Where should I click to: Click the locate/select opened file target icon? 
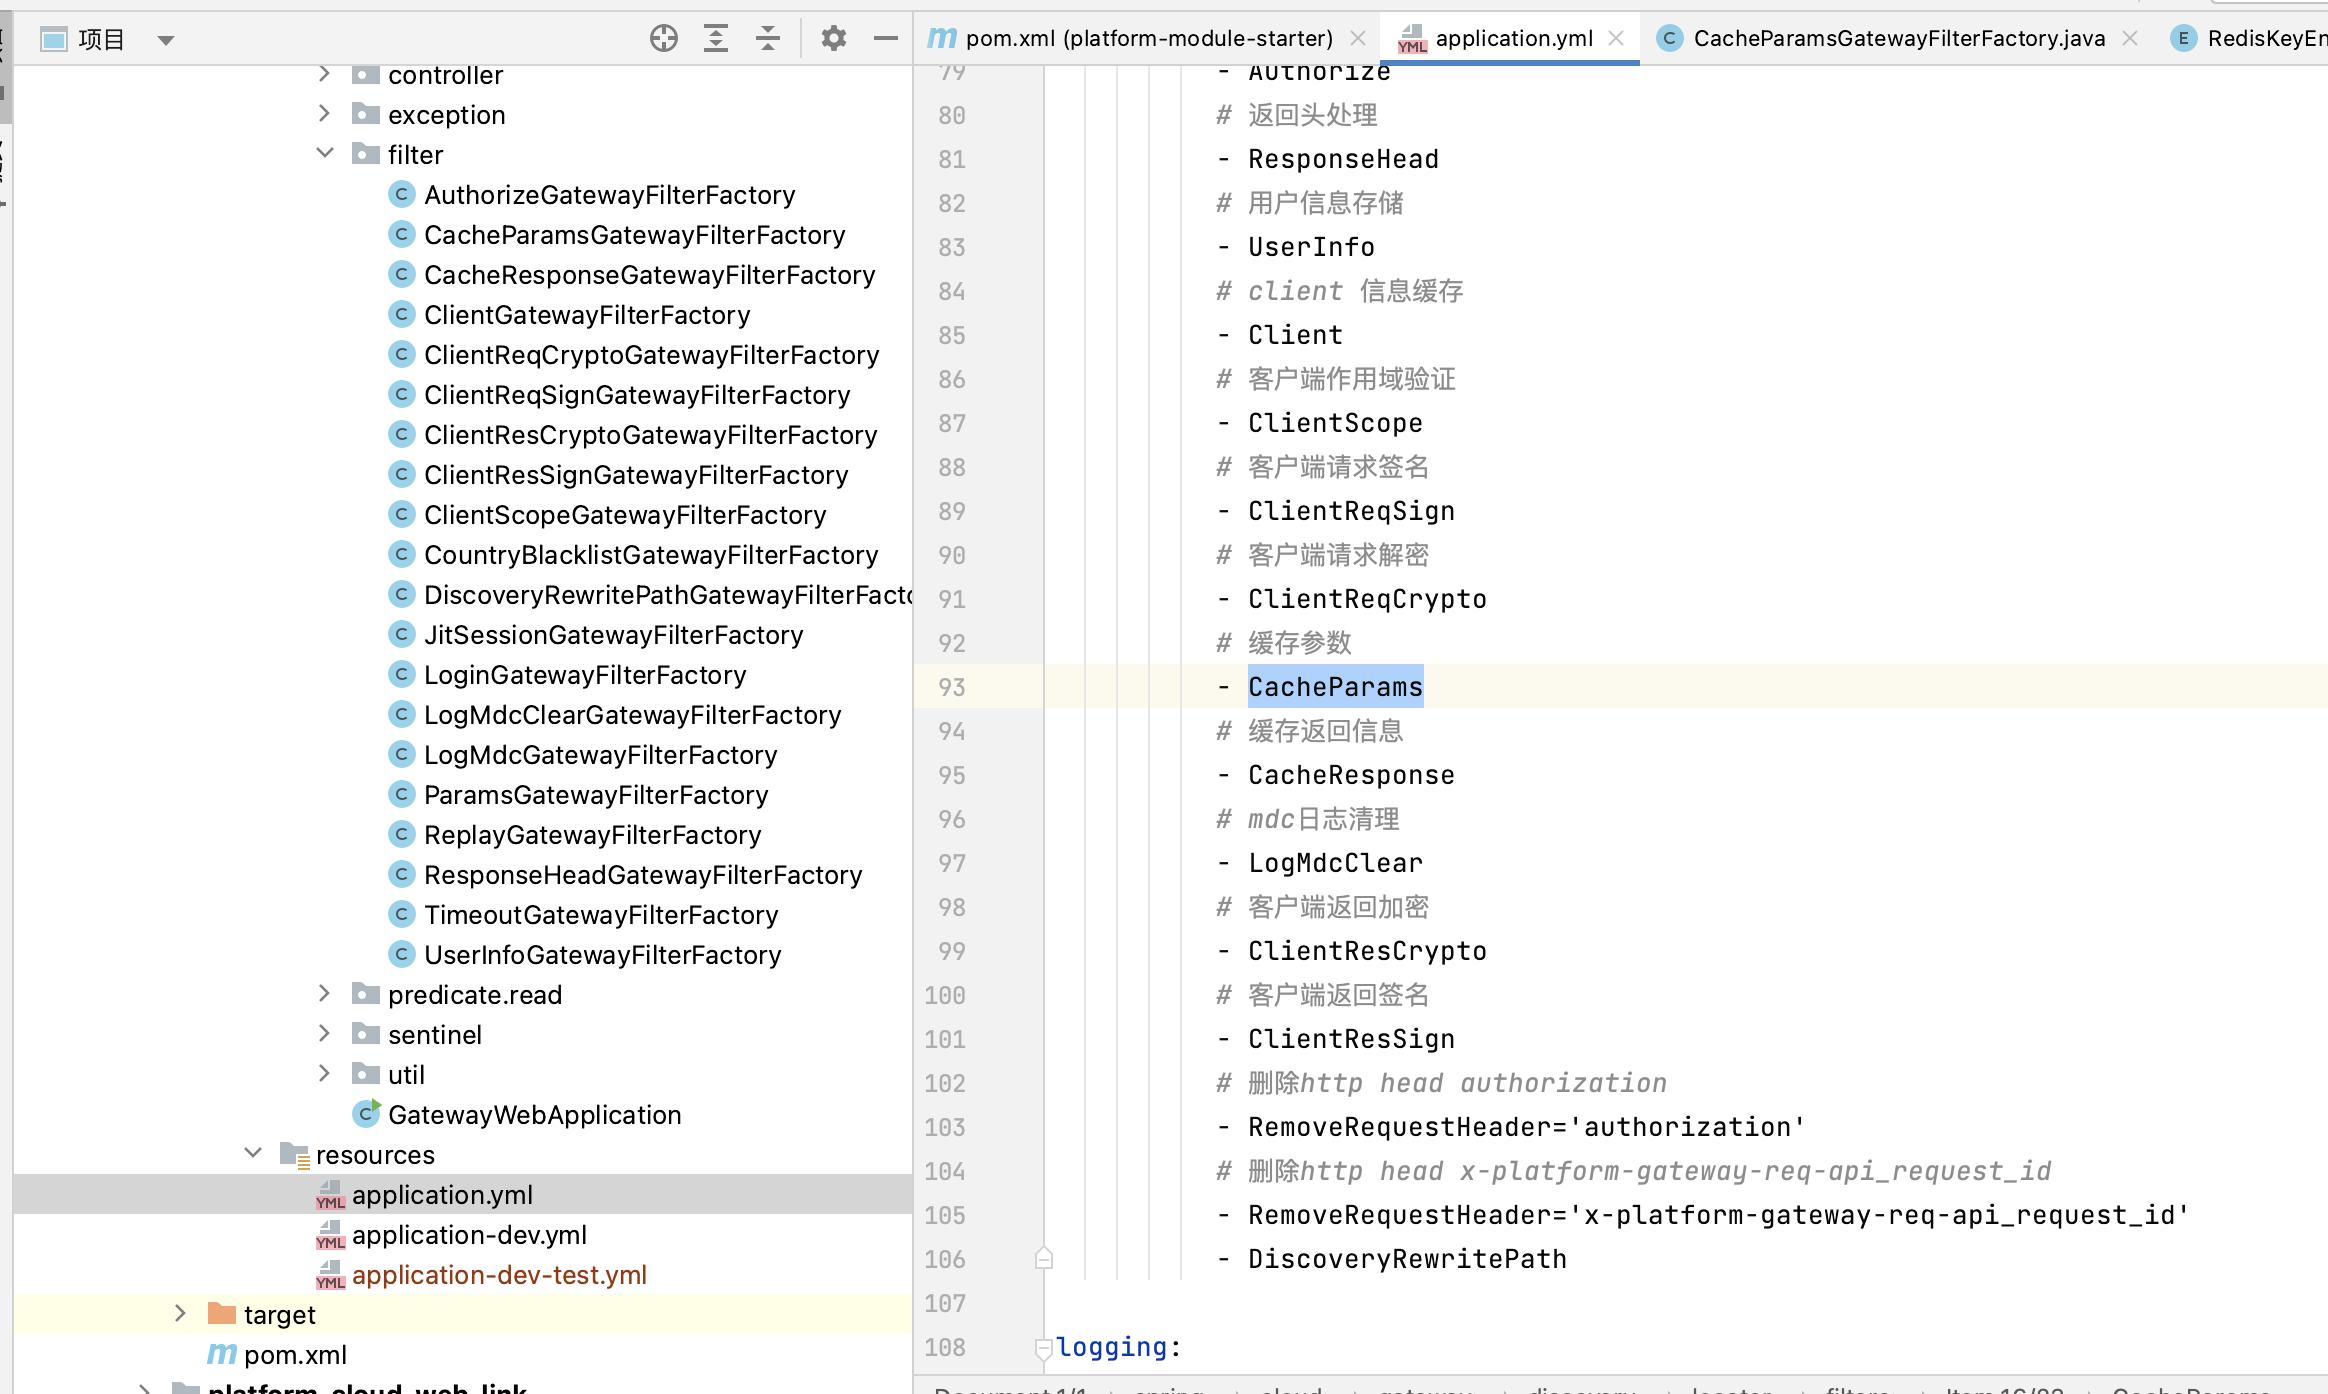pos(663,39)
